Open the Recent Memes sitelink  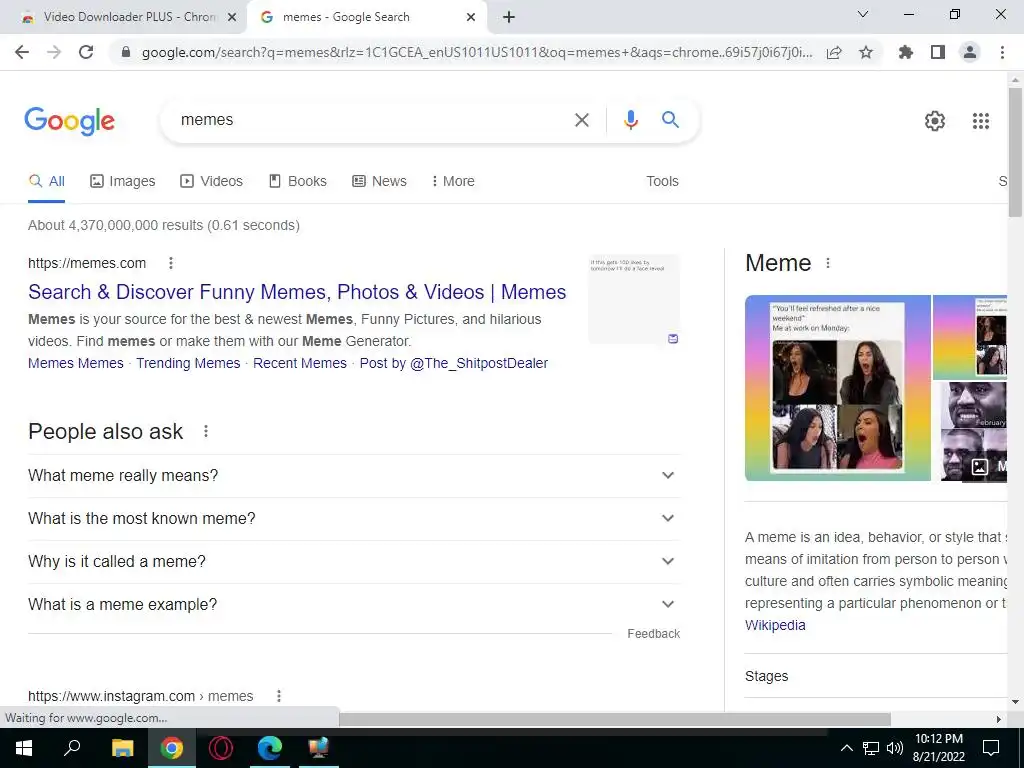pyautogui.click(x=300, y=363)
